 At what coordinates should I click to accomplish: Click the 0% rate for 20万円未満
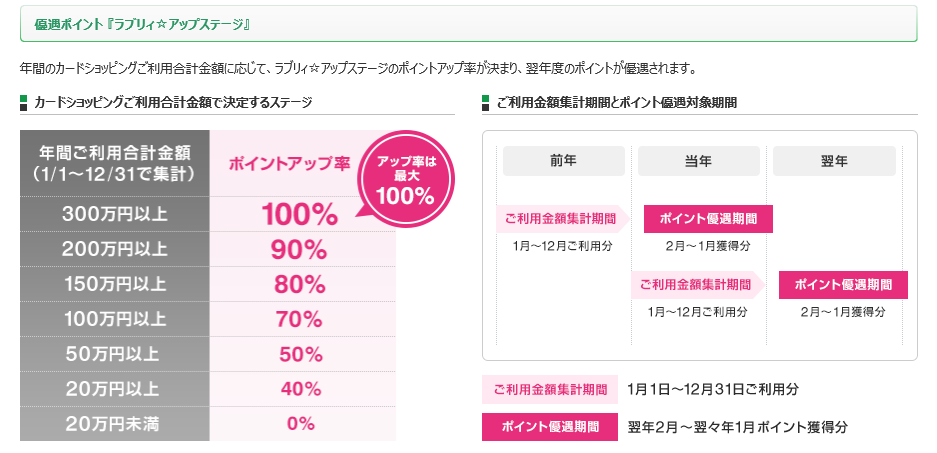(301, 424)
